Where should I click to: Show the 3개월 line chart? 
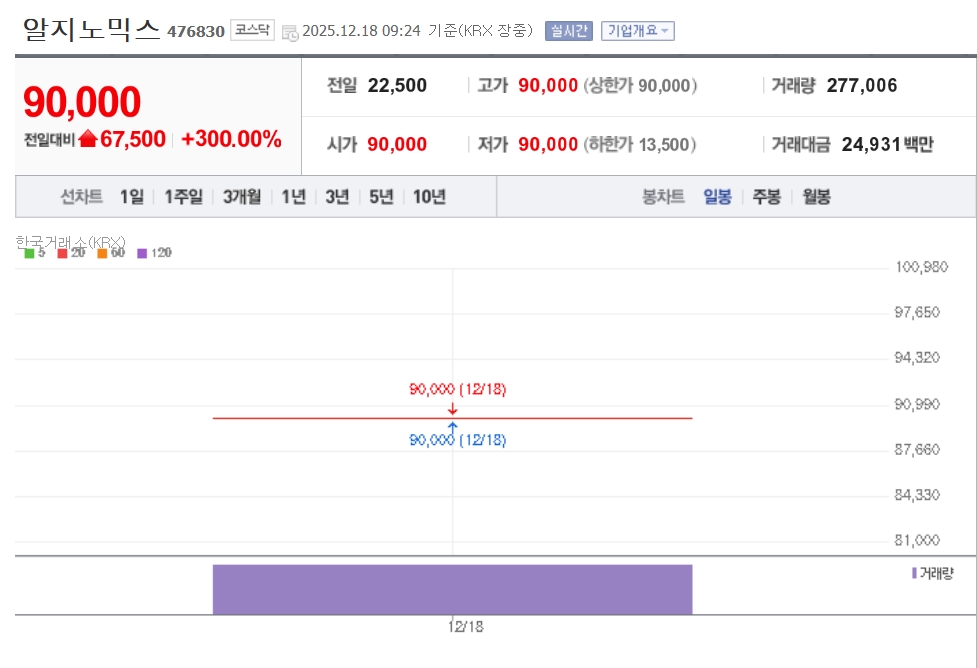(x=242, y=197)
